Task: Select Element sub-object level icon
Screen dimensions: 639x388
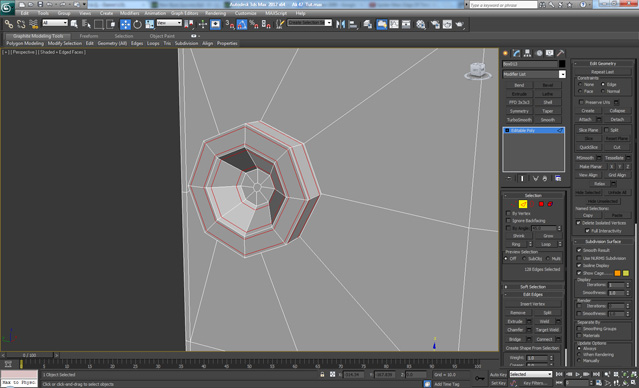Action: click(550, 204)
